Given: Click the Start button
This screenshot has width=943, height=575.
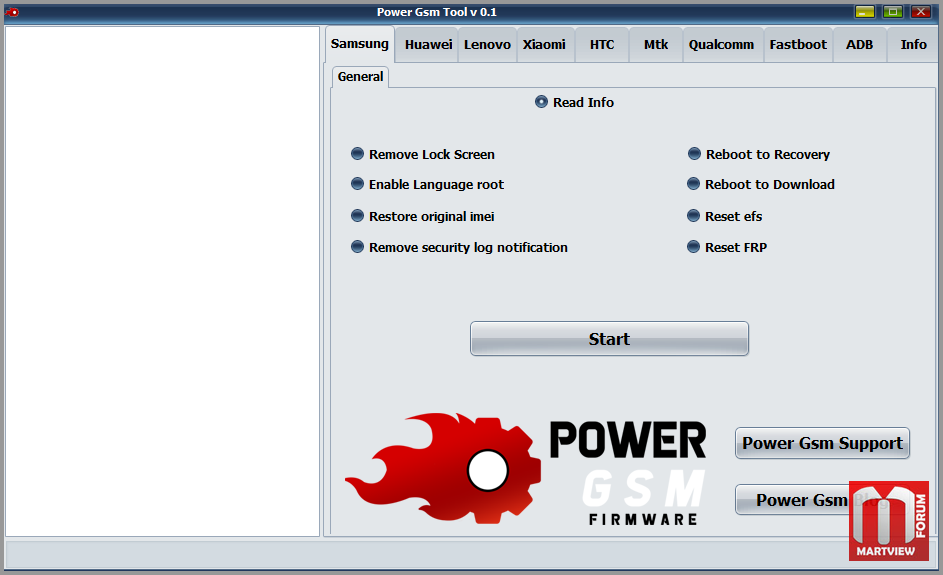Looking at the screenshot, I should pyautogui.click(x=609, y=339).
